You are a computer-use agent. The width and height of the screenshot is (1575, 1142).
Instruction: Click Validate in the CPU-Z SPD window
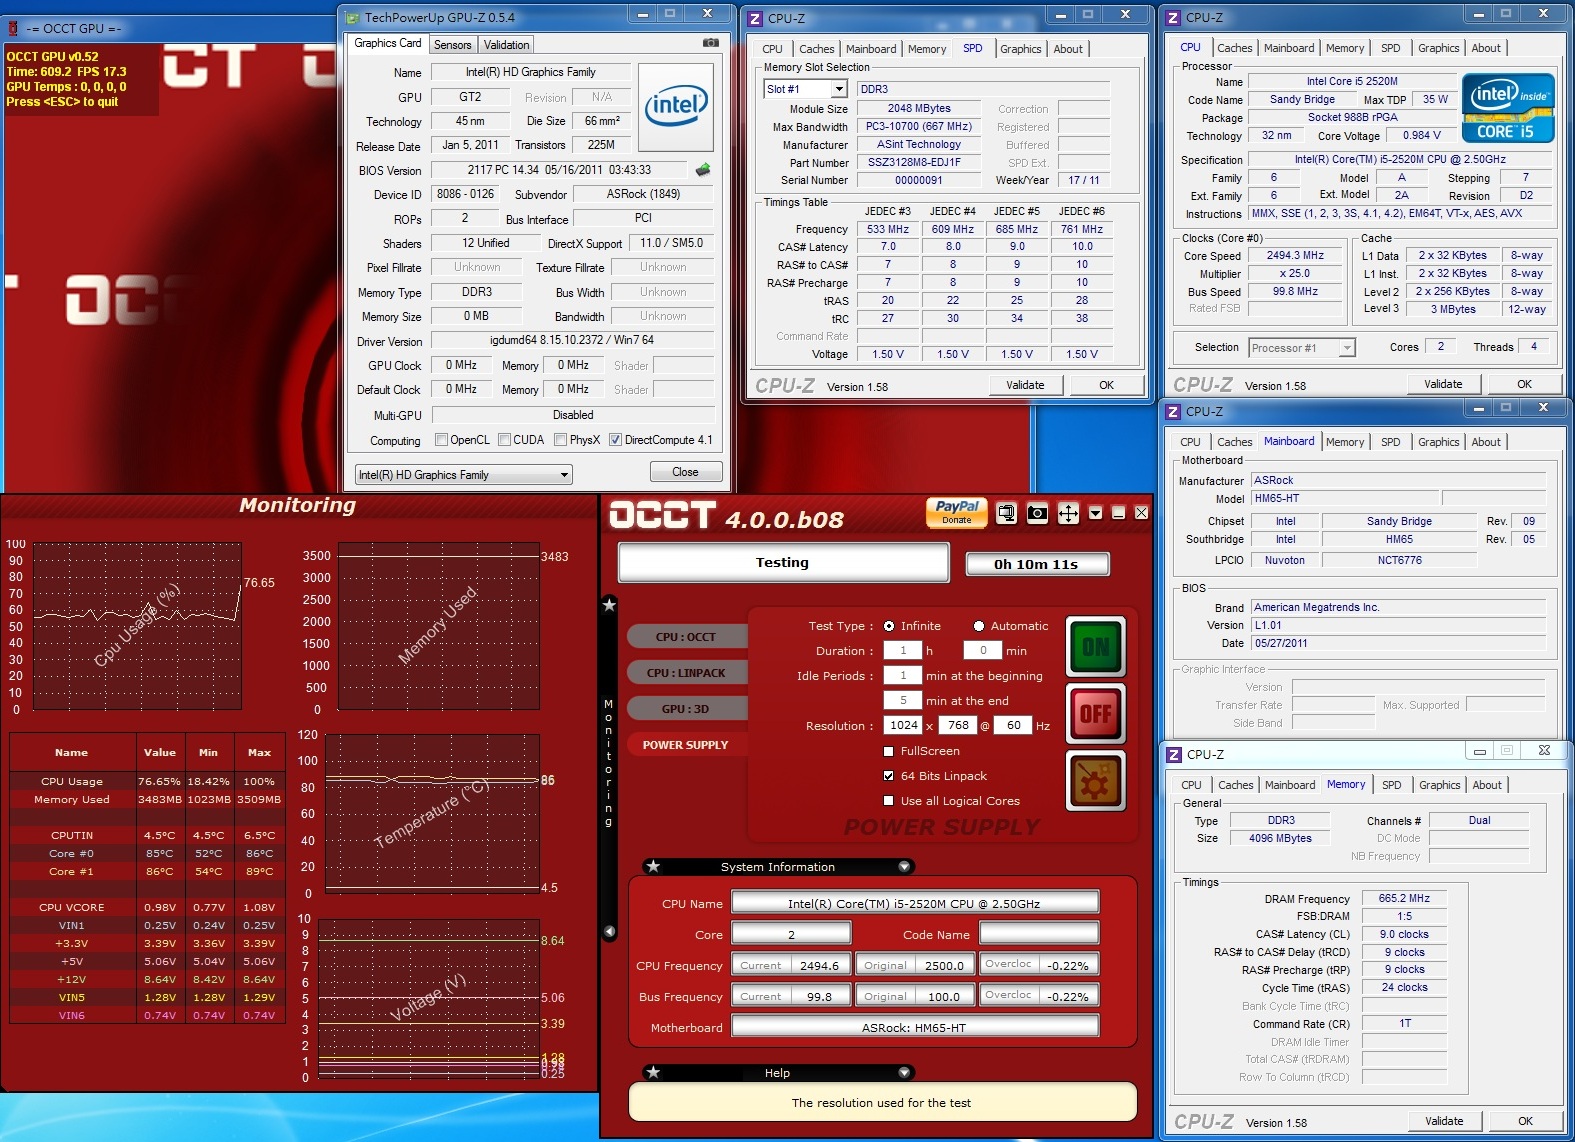pyautogui.click(x=1024, y=385)
